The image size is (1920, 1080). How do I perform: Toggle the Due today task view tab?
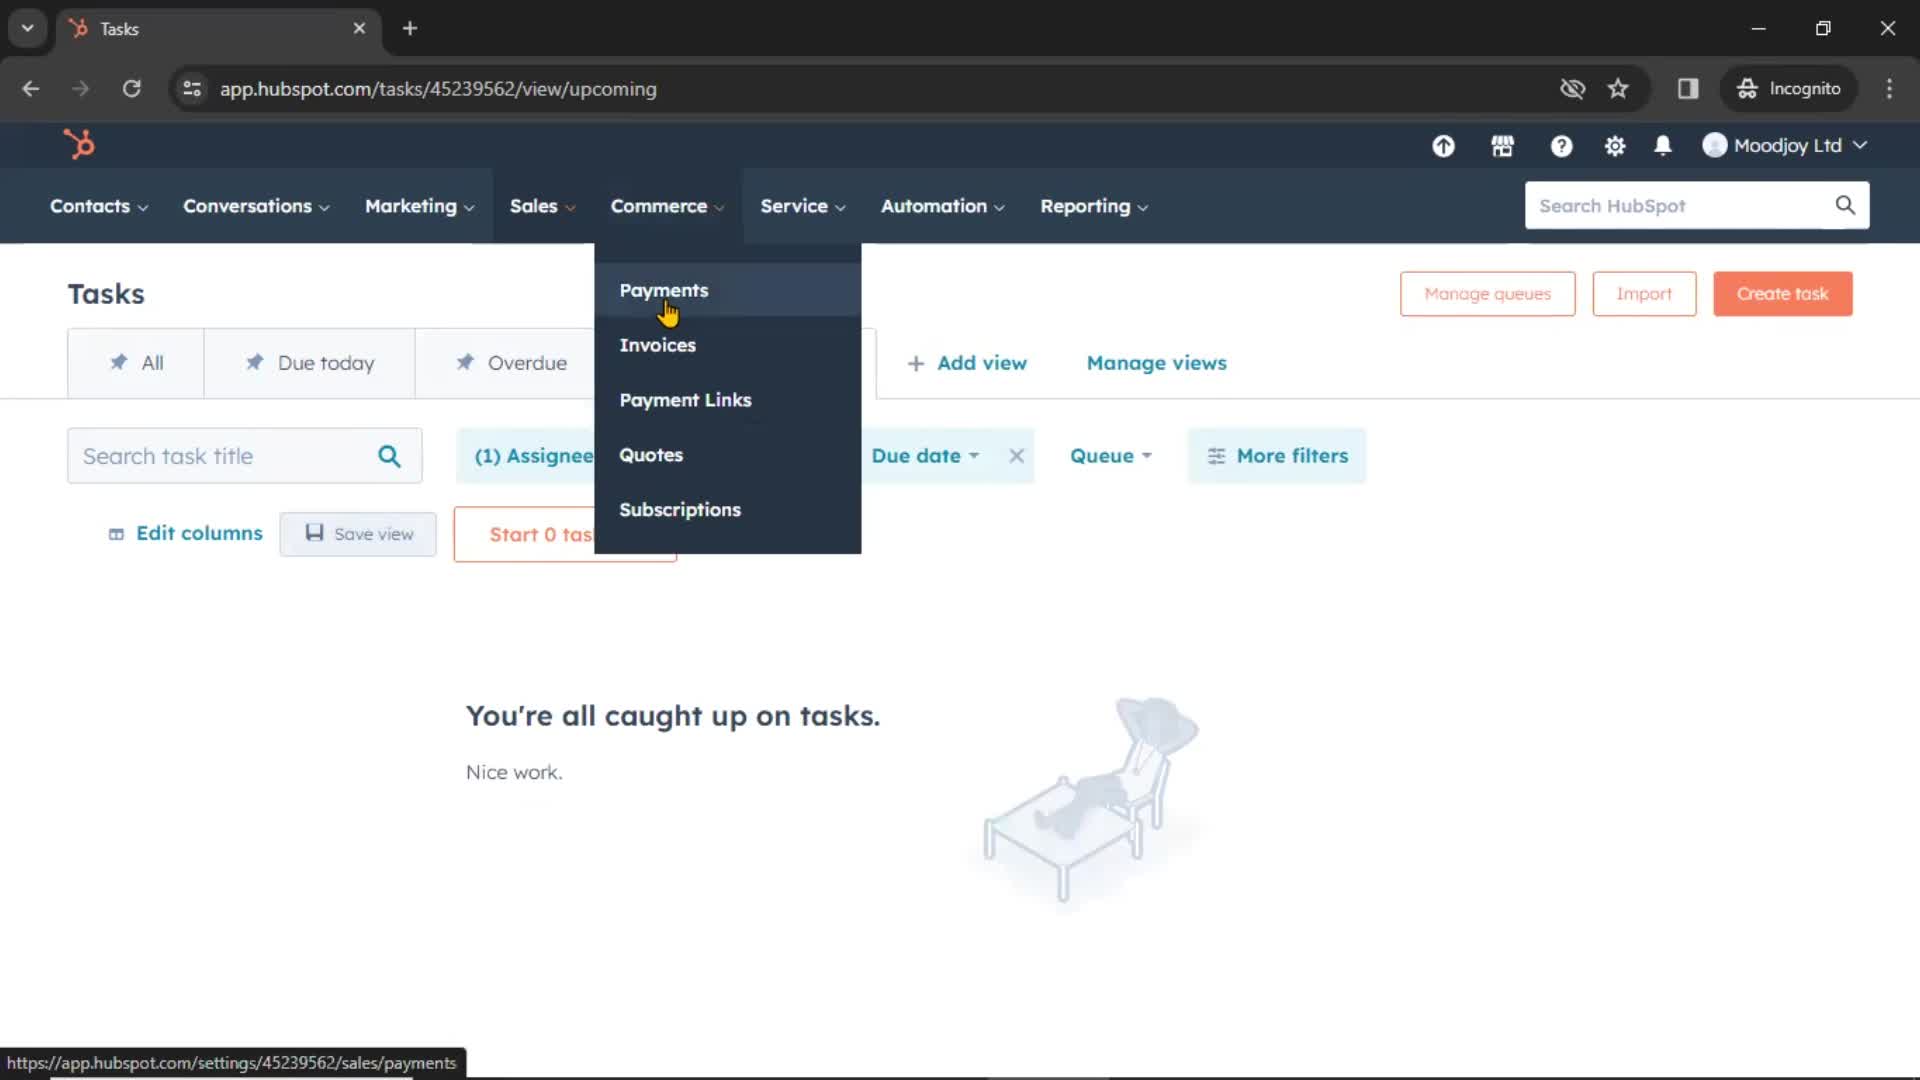point(310,363)
